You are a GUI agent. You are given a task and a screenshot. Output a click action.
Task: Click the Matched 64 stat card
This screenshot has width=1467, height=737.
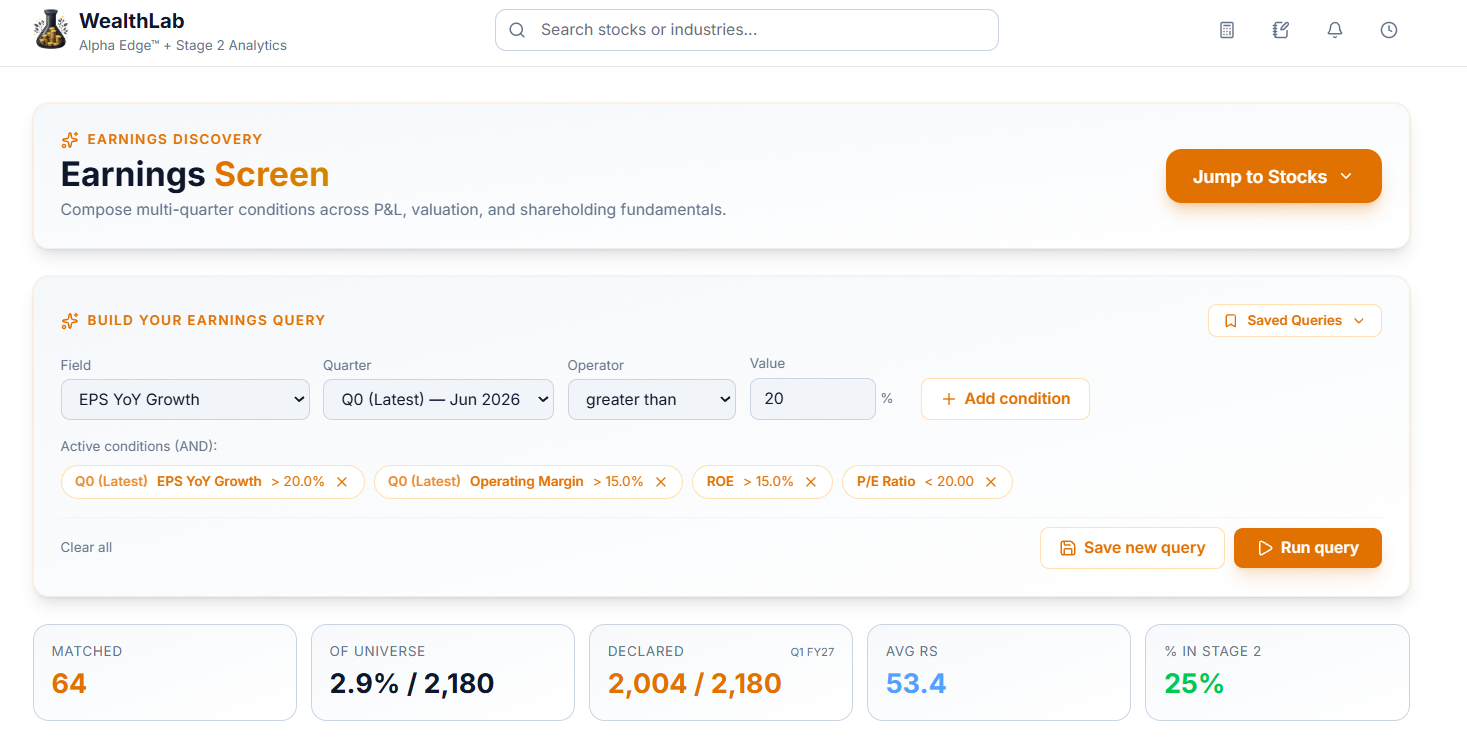click(x=165, y=673)
